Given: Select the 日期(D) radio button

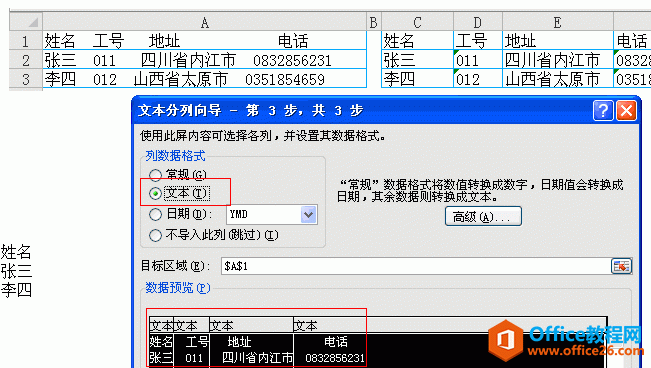Looking at the screenshot, I should point(155,214).
